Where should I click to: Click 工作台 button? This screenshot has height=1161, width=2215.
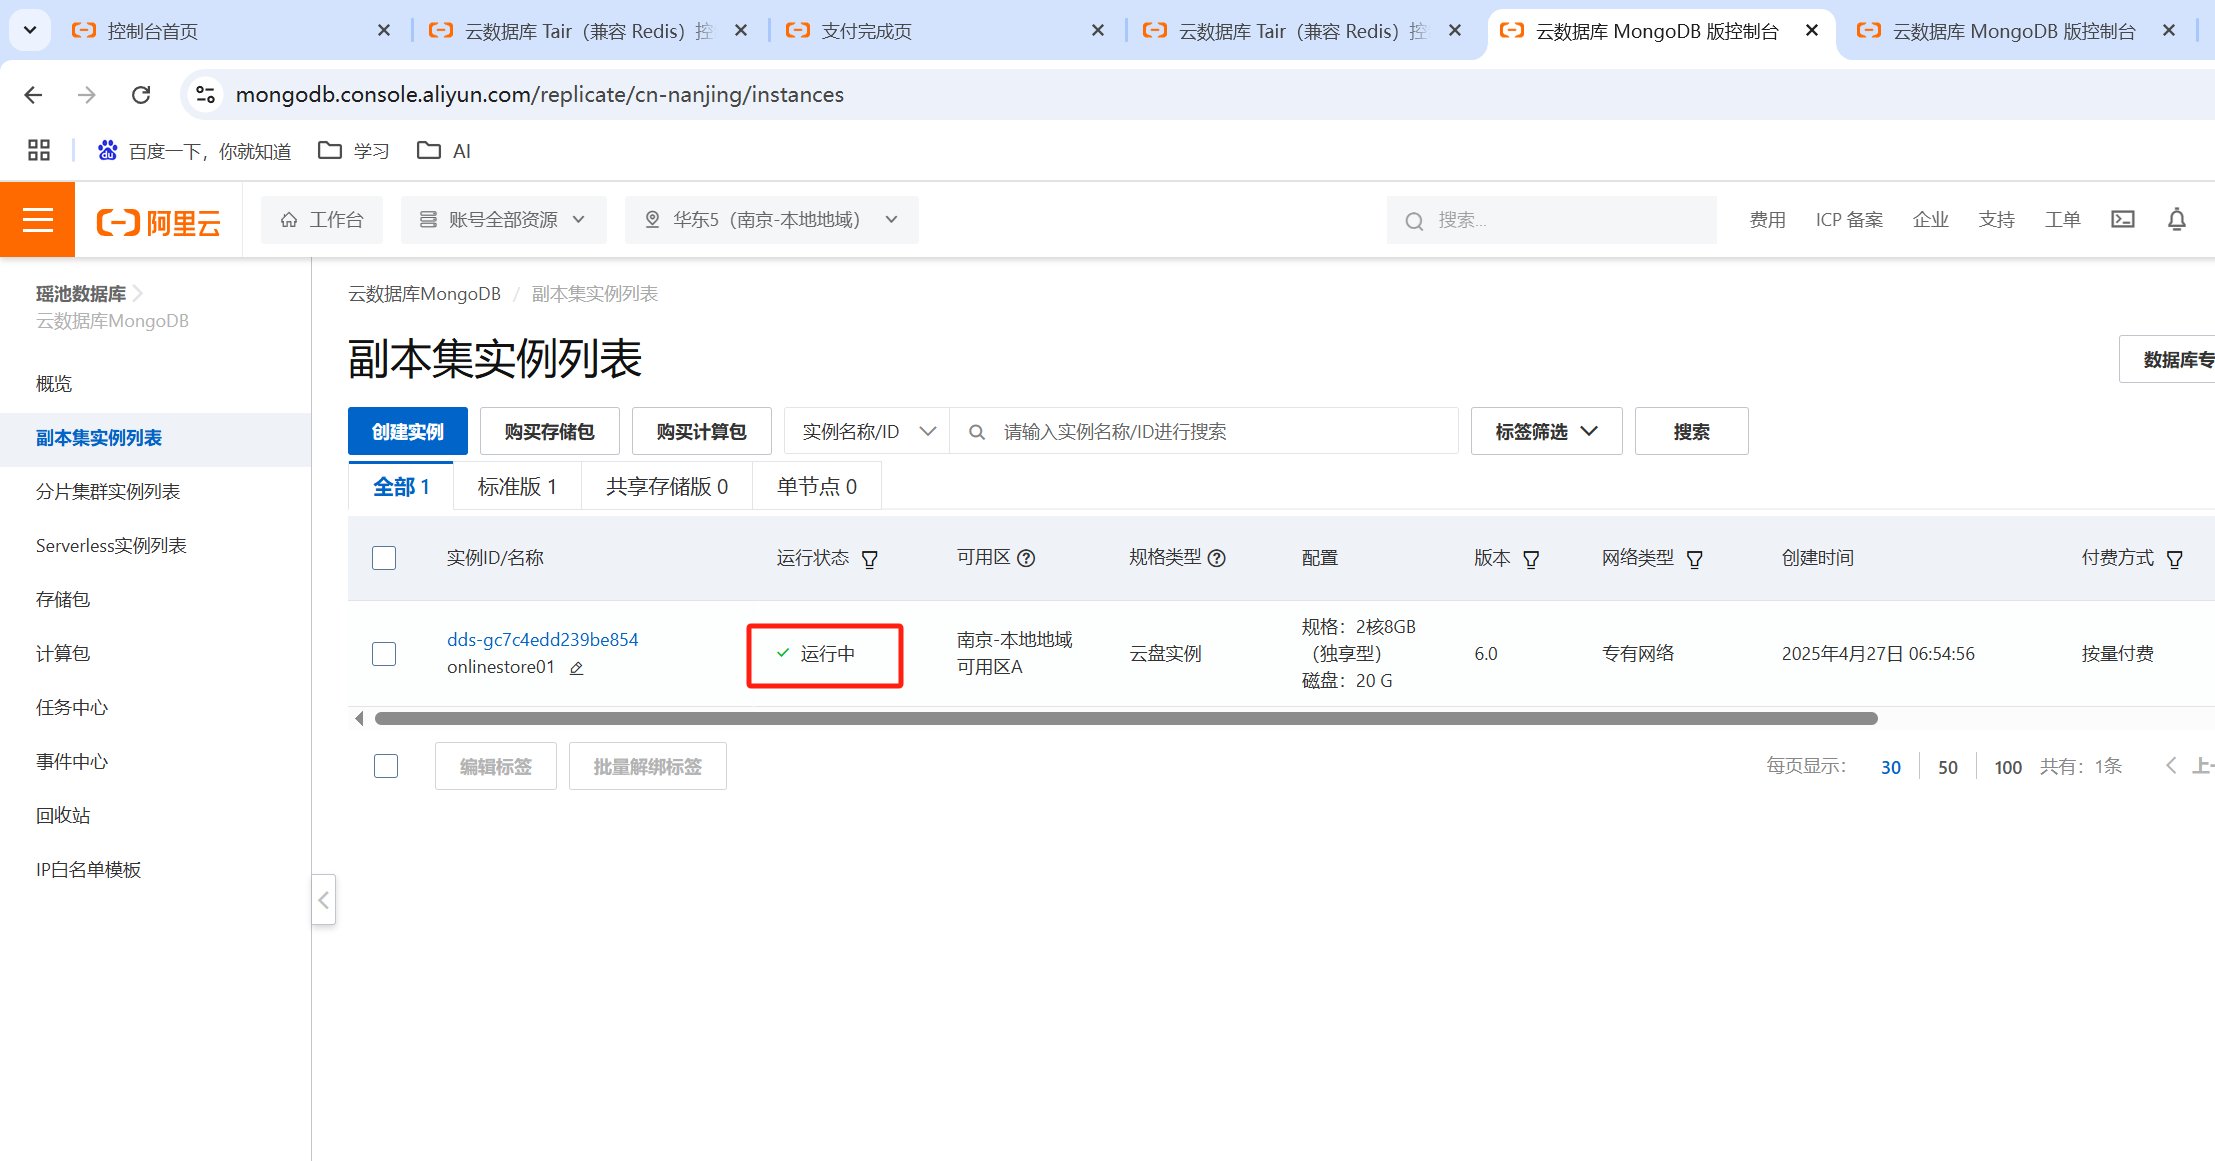click(x=322, y=219)
